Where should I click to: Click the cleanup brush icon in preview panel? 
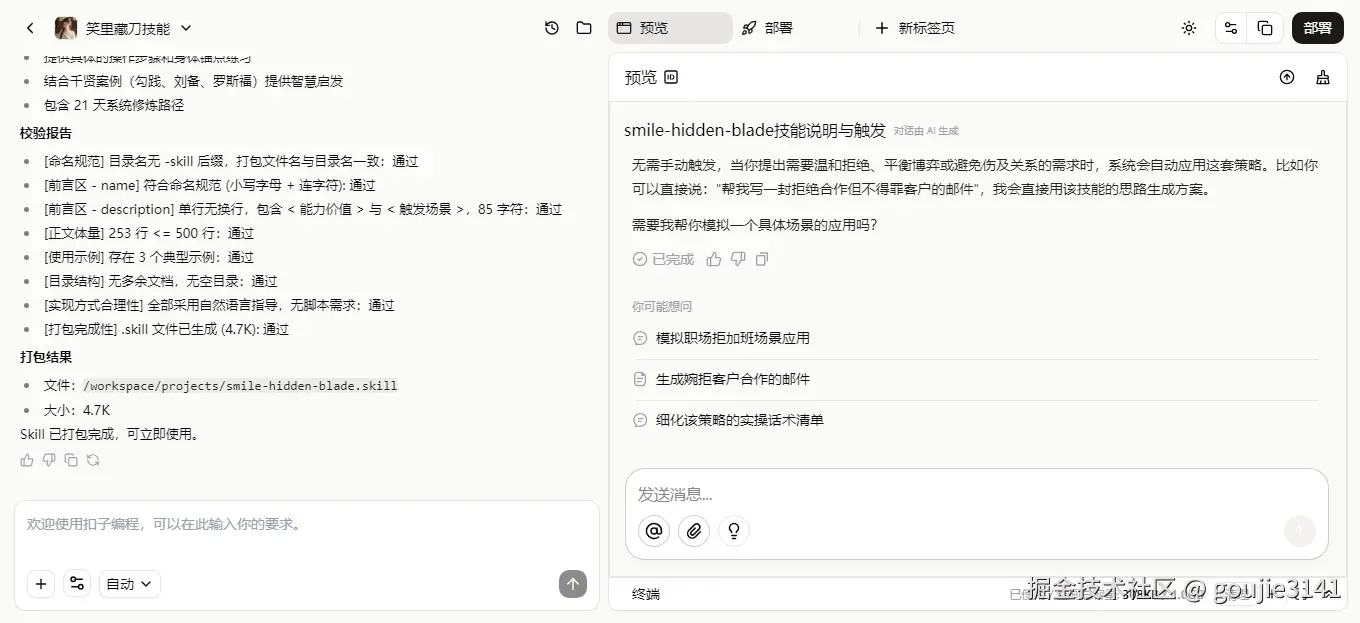tap(1322, 76)
